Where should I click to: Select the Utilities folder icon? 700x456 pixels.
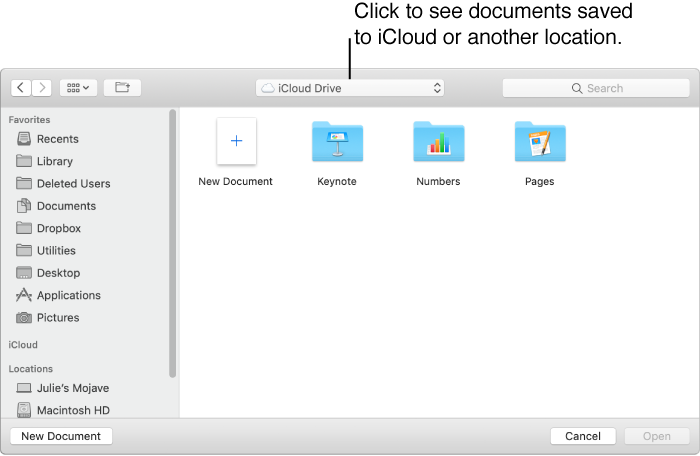pyautogui.click(x=24, y=250)
